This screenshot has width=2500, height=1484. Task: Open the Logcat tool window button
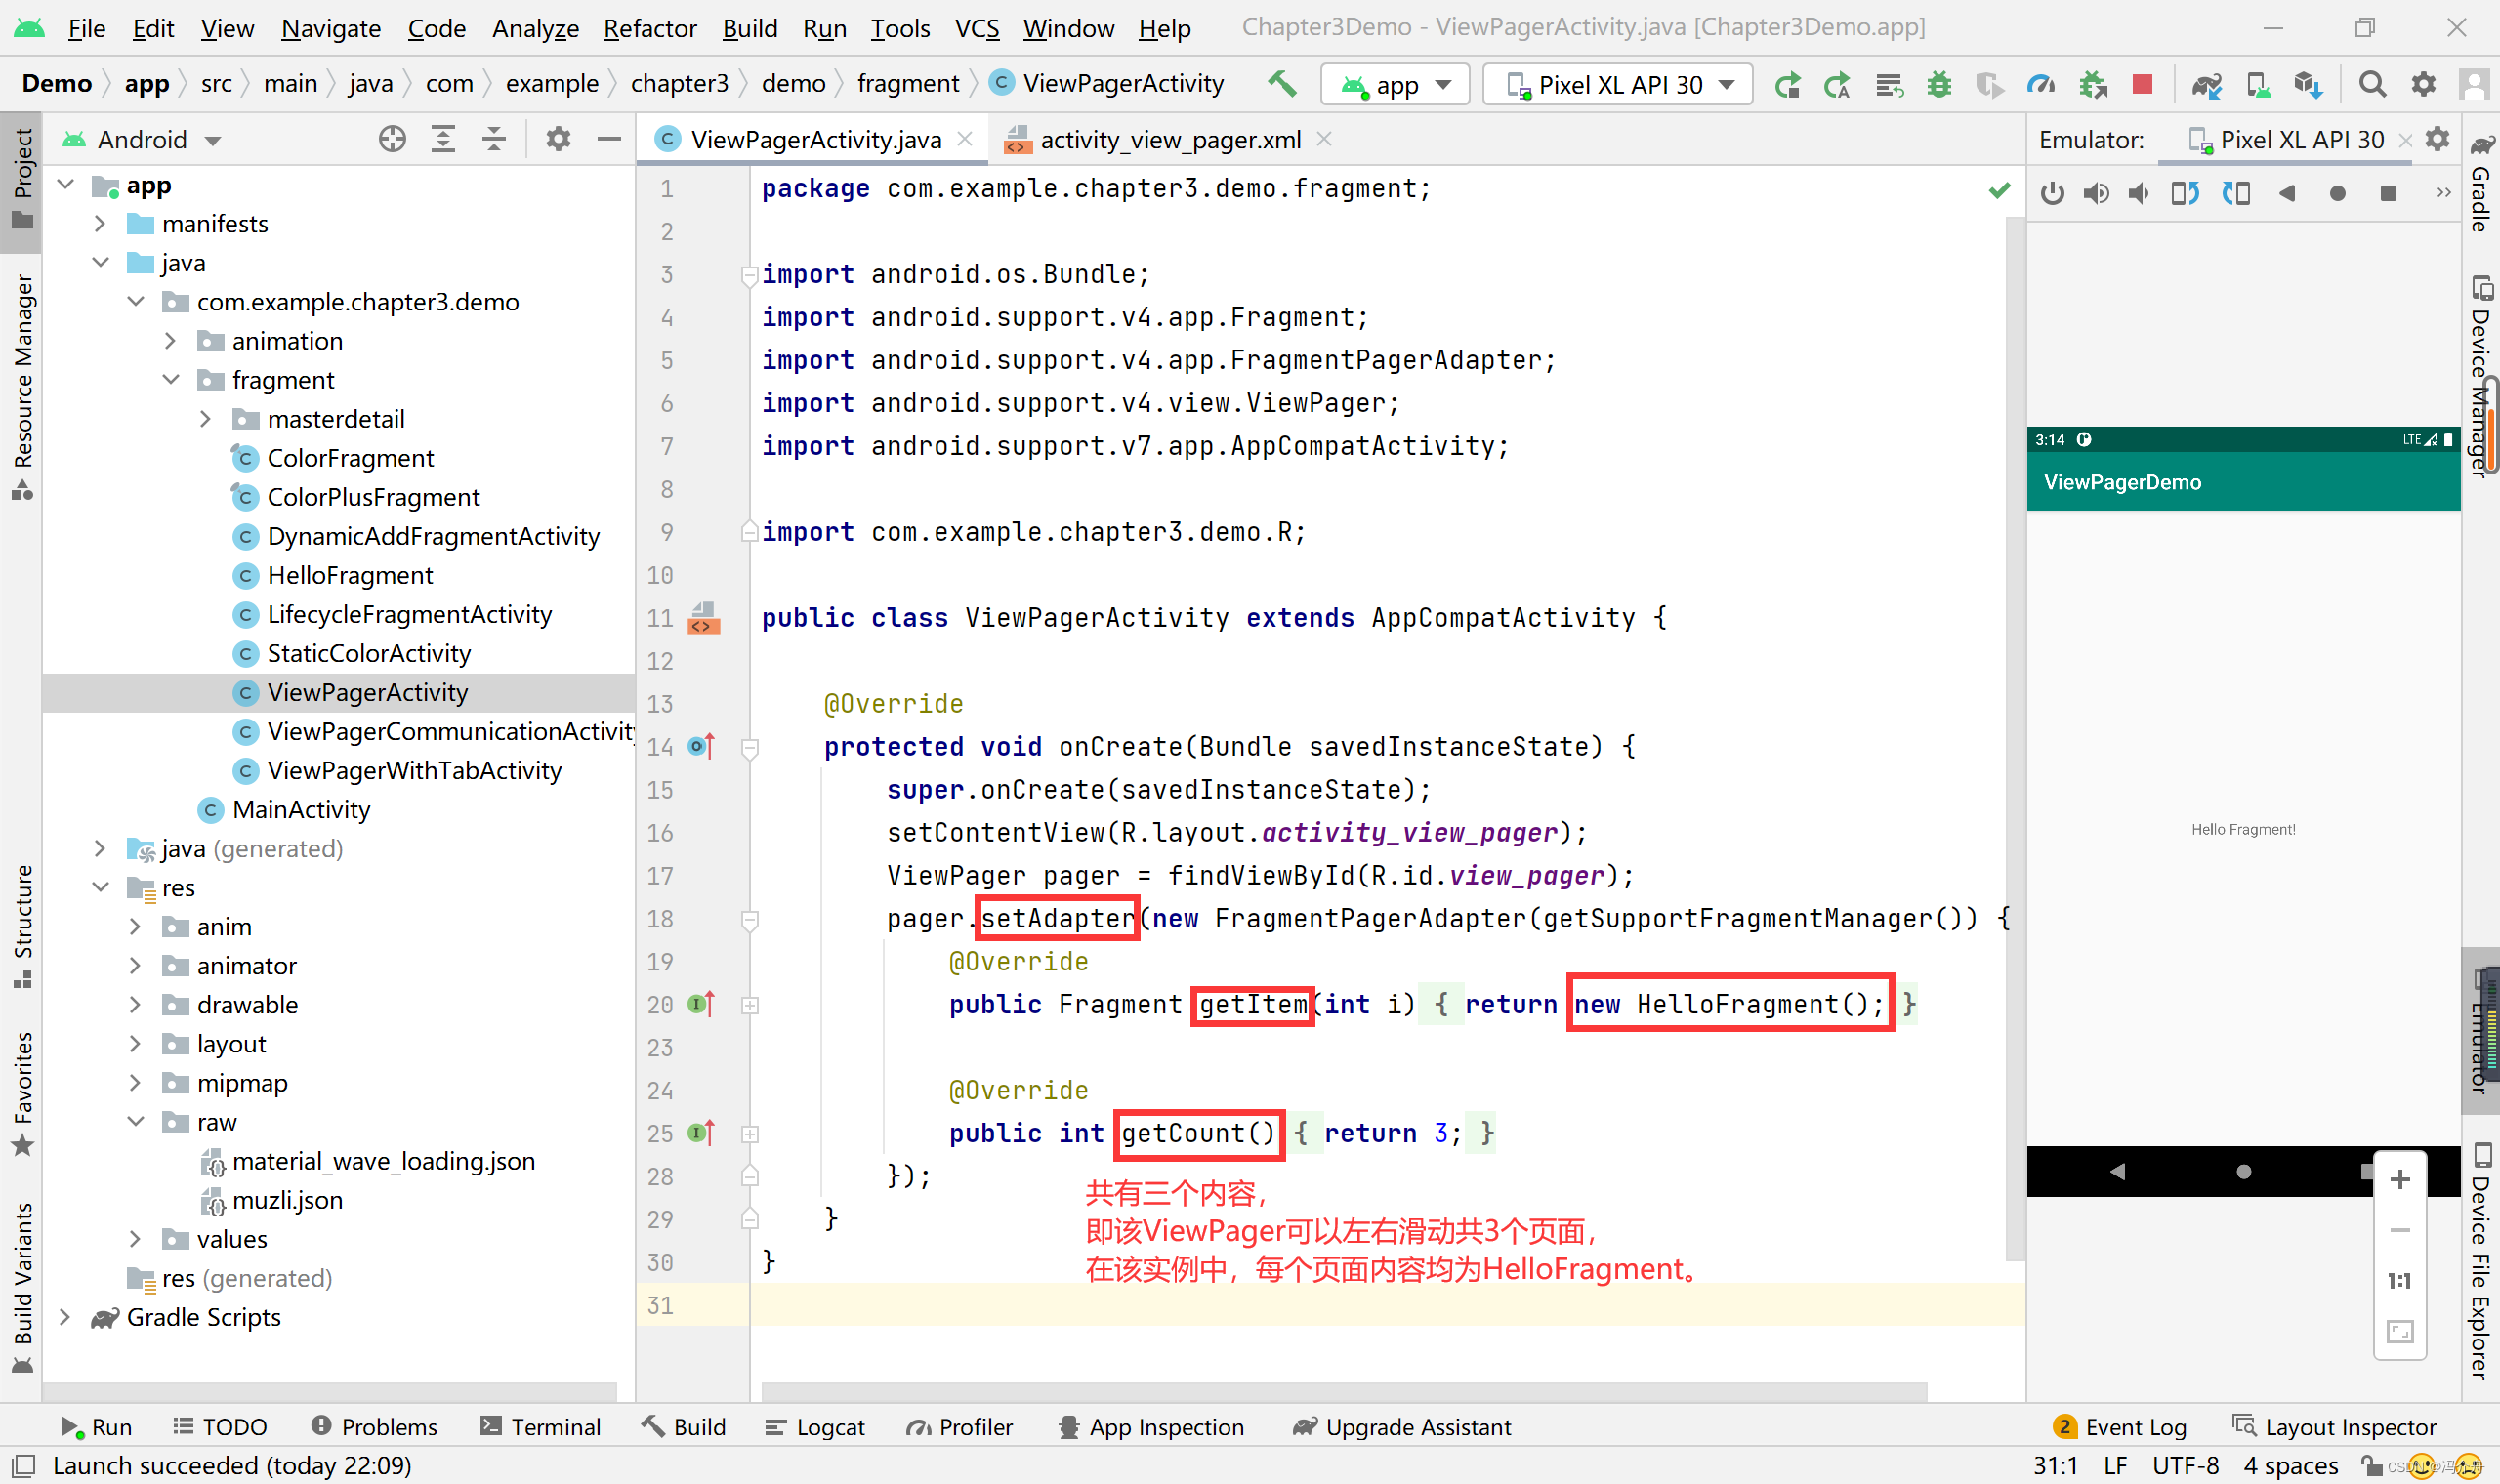coord(814,1427)
